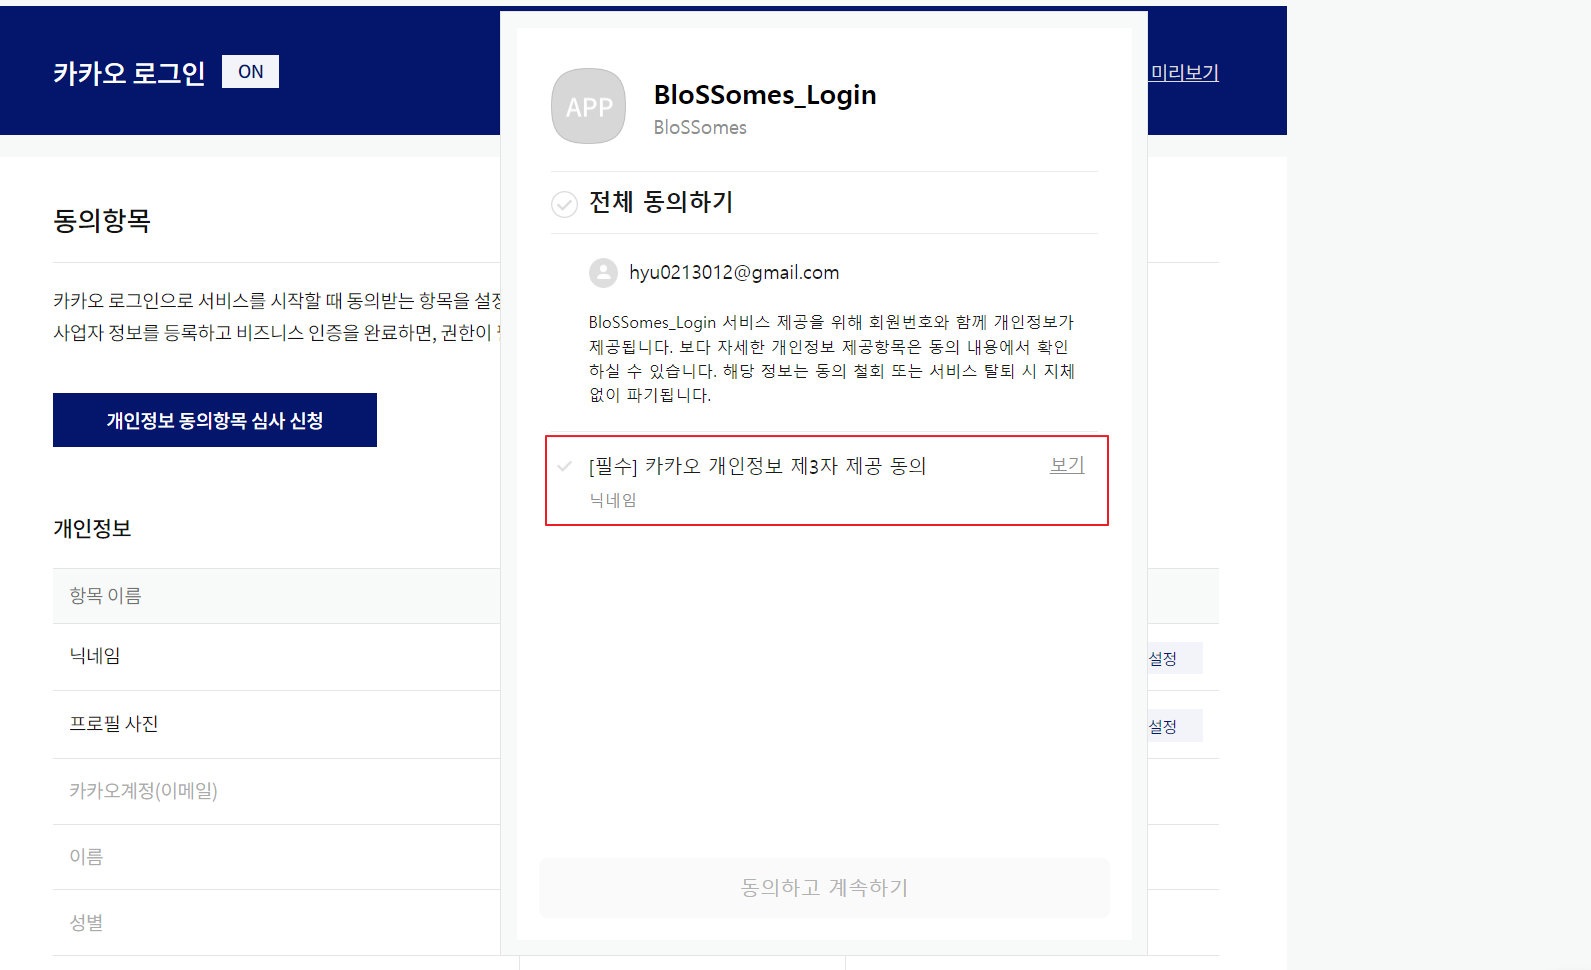Select the 프로필 사진 row label
The image size is (1591, 970).
tap(114, 724)
